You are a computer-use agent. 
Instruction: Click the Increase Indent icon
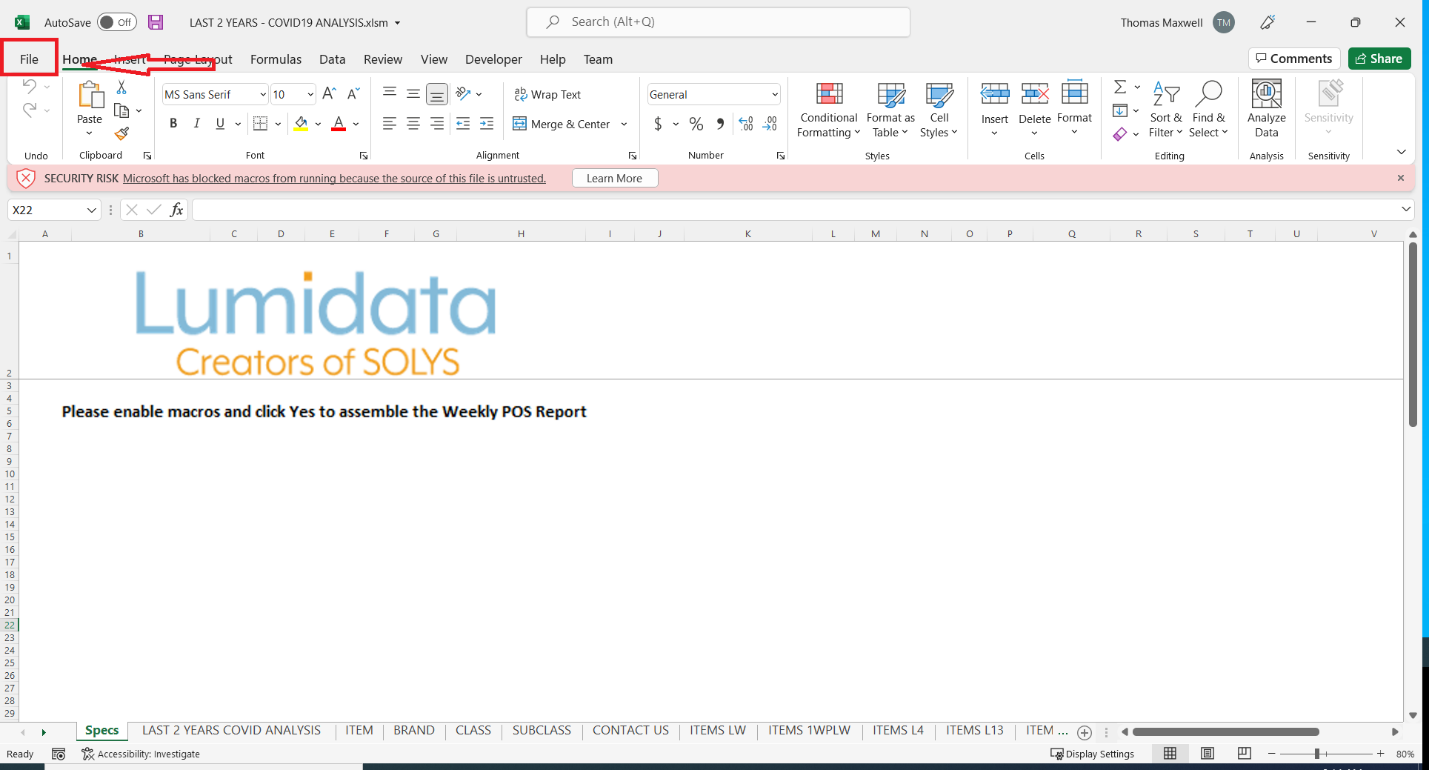[487, 124]
